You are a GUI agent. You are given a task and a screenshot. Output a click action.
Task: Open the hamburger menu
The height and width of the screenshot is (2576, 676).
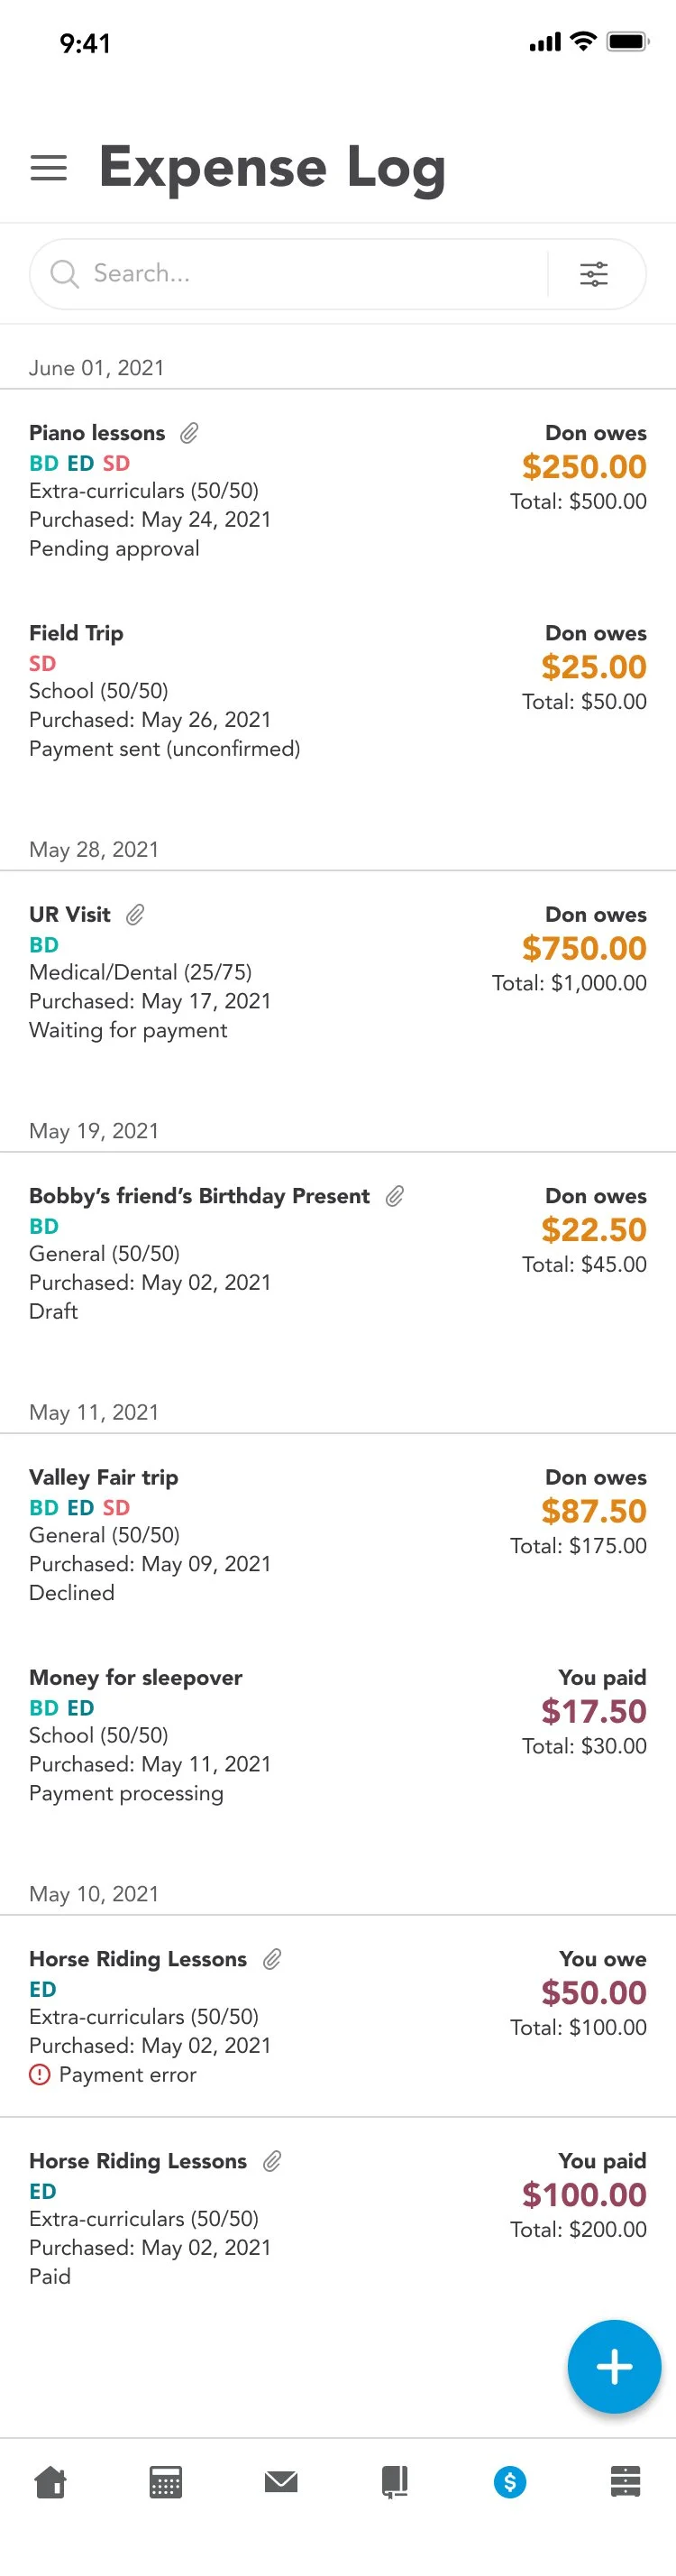(48, 168)
